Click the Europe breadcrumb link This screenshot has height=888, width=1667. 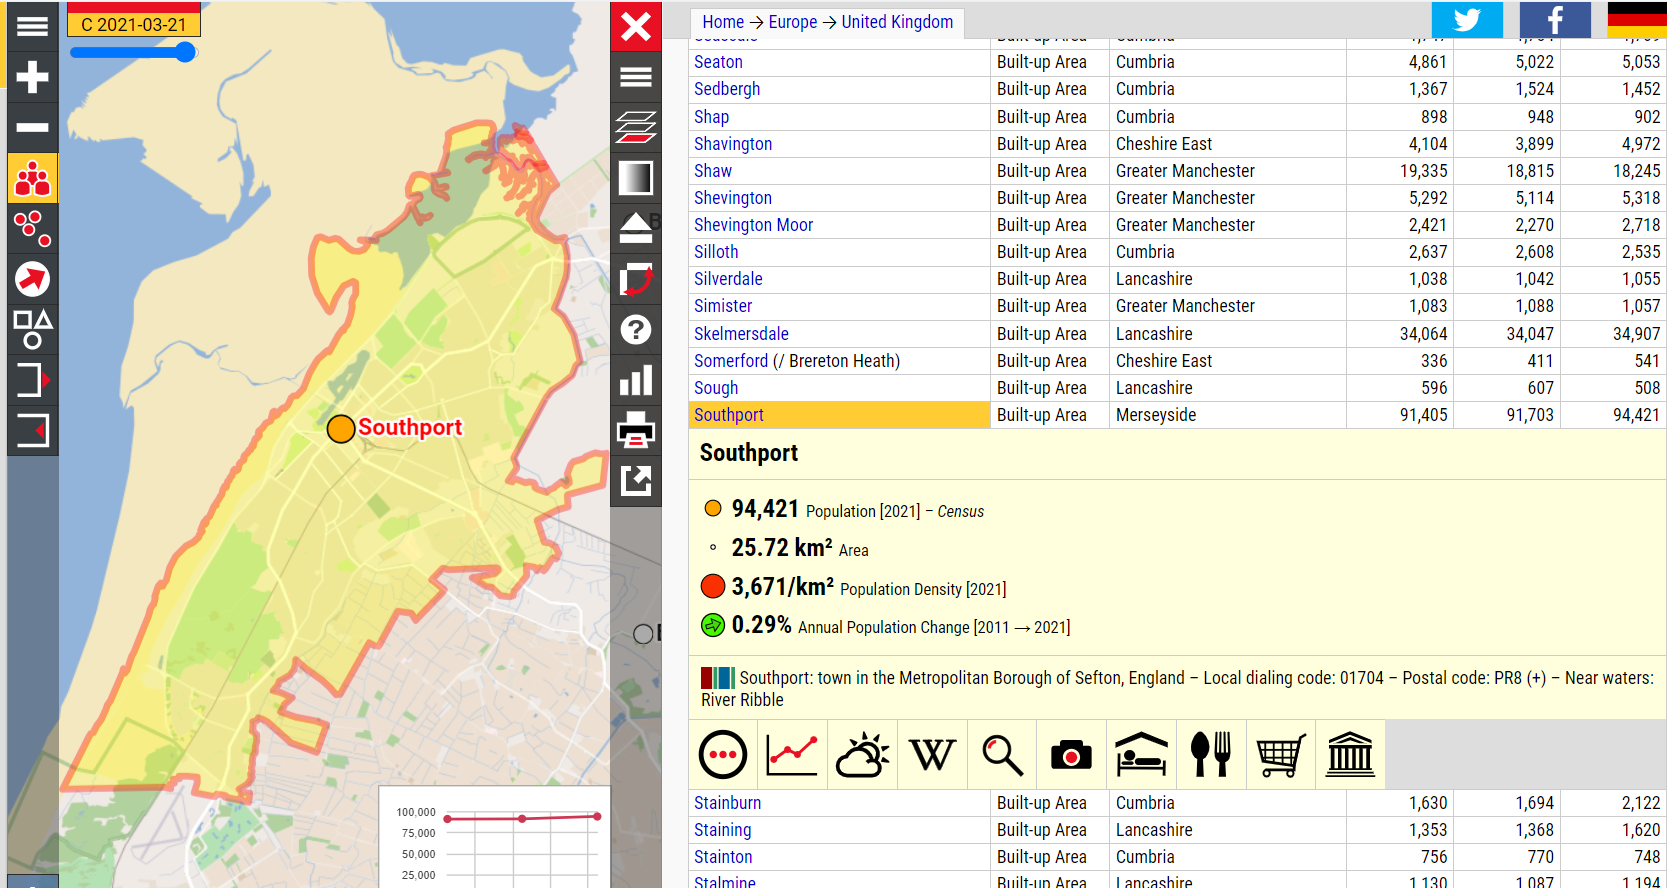coord(793,22)
